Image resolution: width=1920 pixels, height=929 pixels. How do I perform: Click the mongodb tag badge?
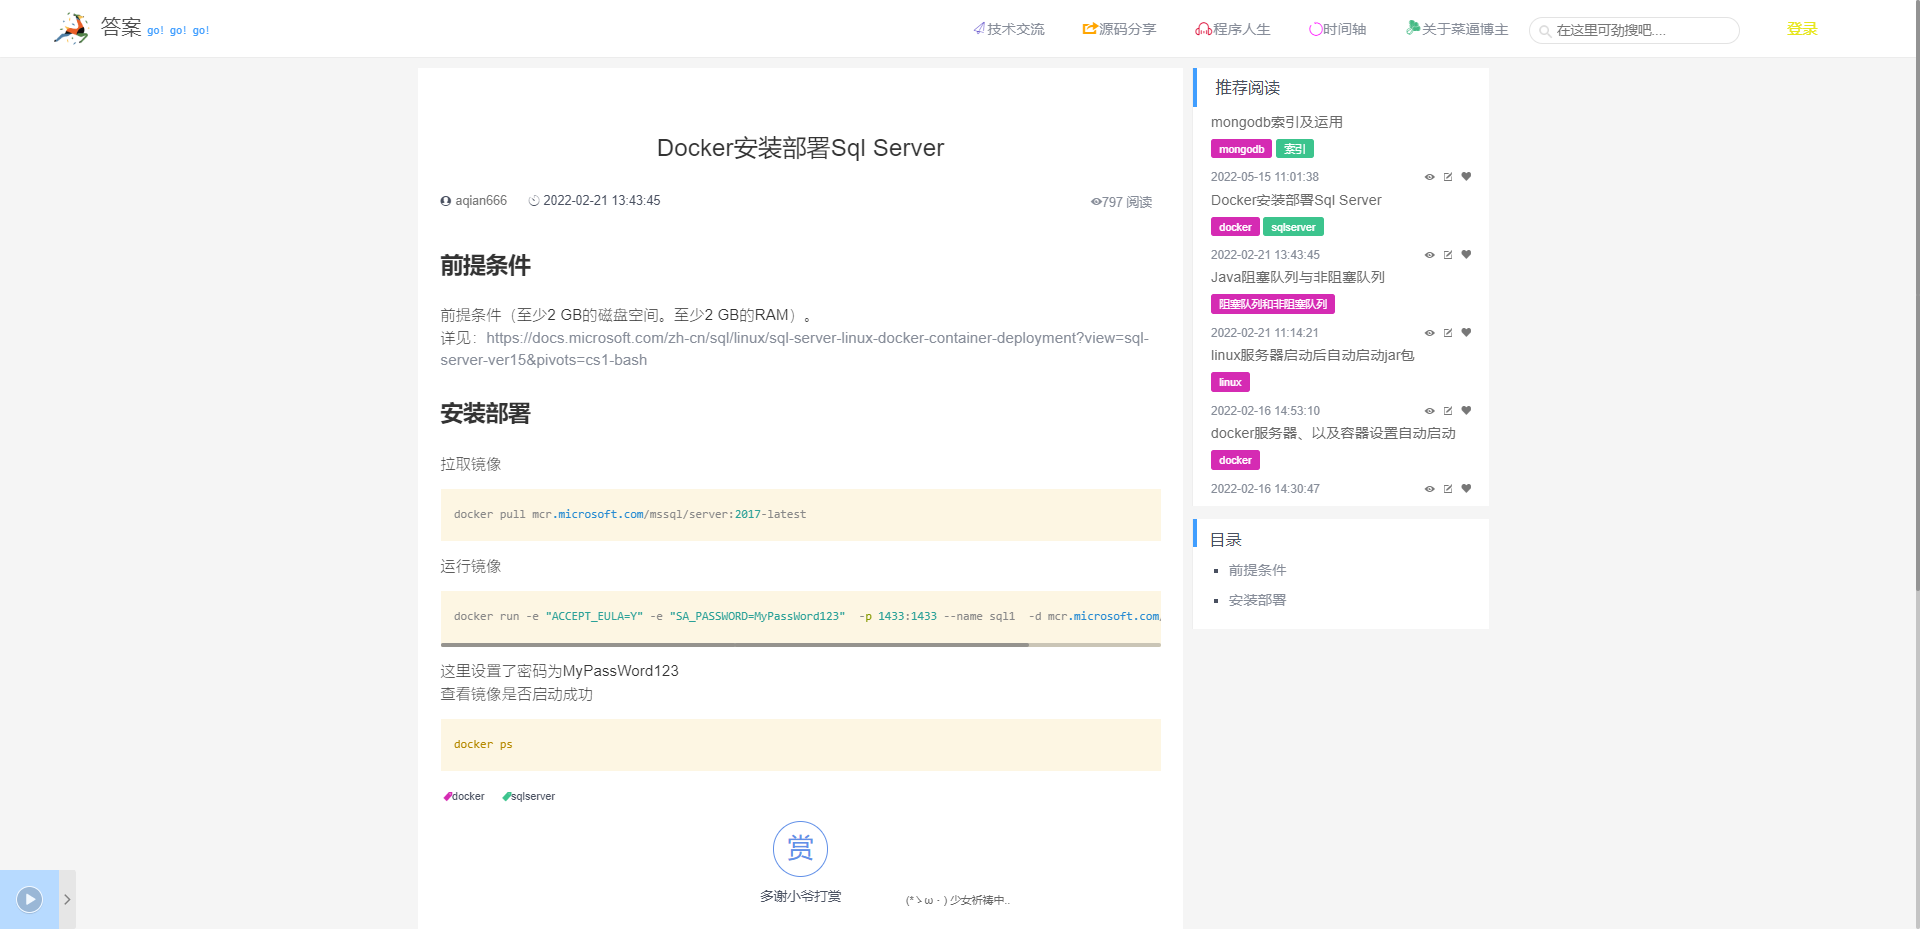[1241, 149]
